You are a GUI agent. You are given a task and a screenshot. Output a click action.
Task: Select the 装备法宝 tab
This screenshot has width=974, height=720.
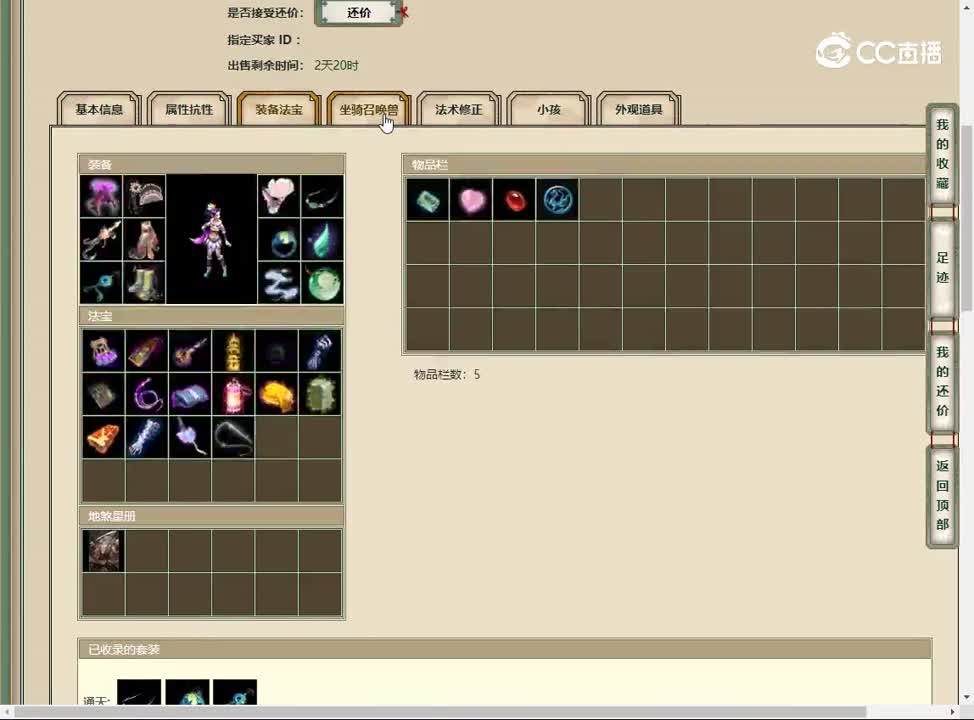click(x=279, y=109)
